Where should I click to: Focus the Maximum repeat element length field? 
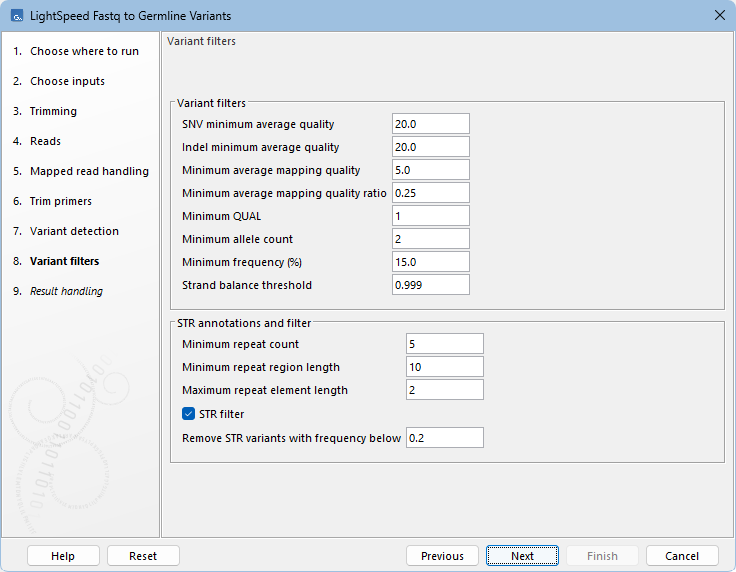pyautogui.click(x=445, y=390)
